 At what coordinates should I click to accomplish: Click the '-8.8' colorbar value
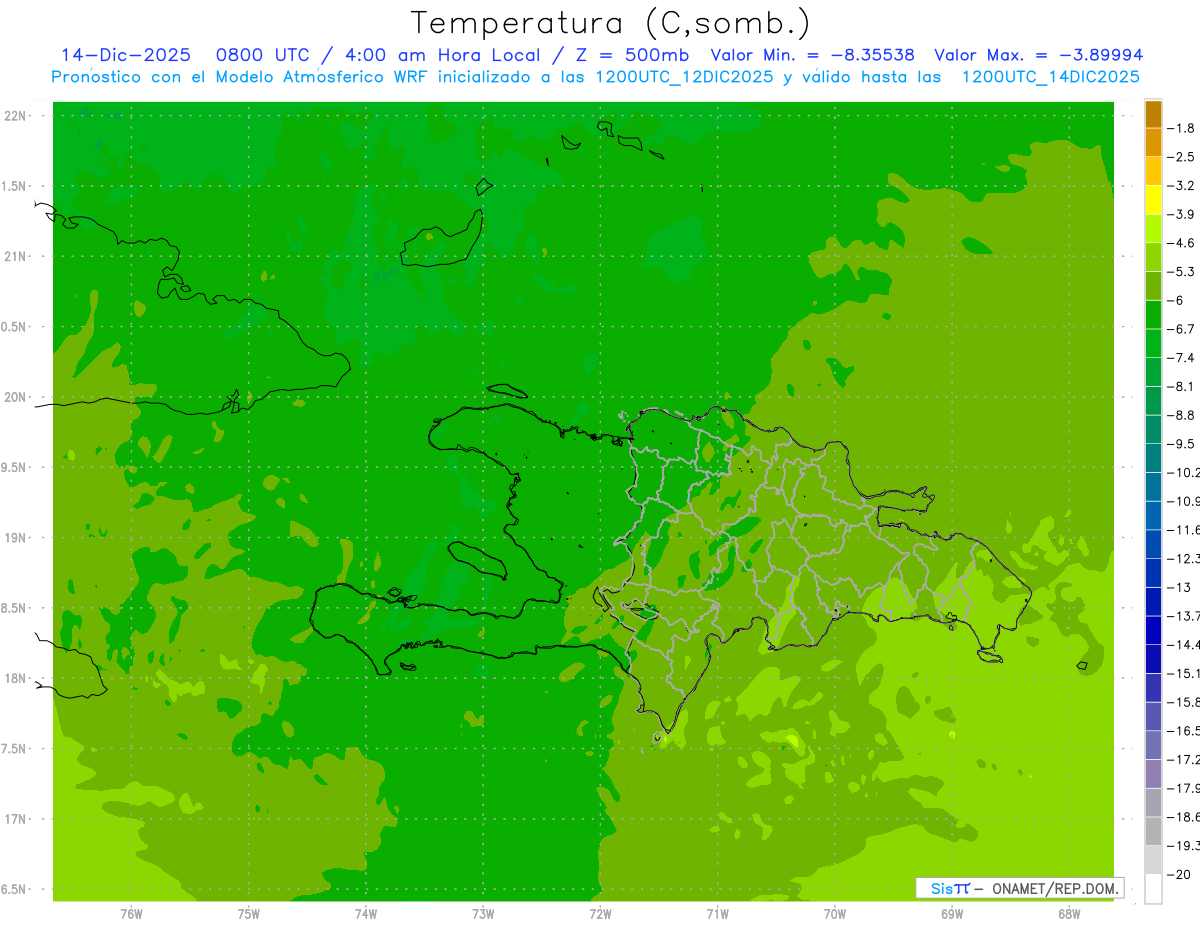click(x=1181, y=415)
